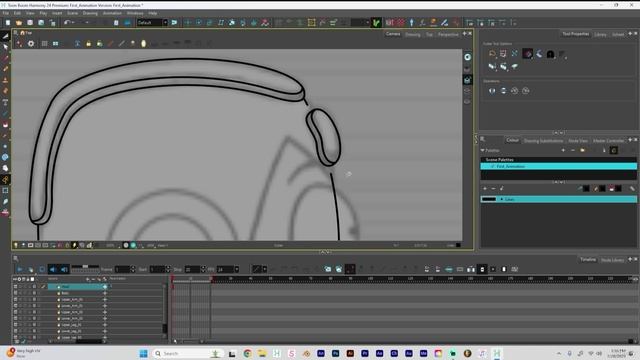Add a new colour with plus button
The height and width of the screenshot is (360, 640).
tap(485, 189)
